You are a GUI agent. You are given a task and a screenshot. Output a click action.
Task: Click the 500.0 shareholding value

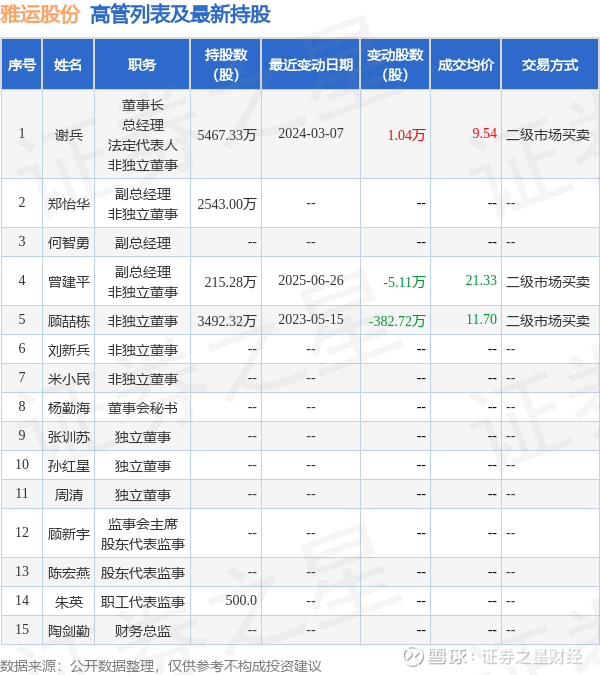point(241,600)
